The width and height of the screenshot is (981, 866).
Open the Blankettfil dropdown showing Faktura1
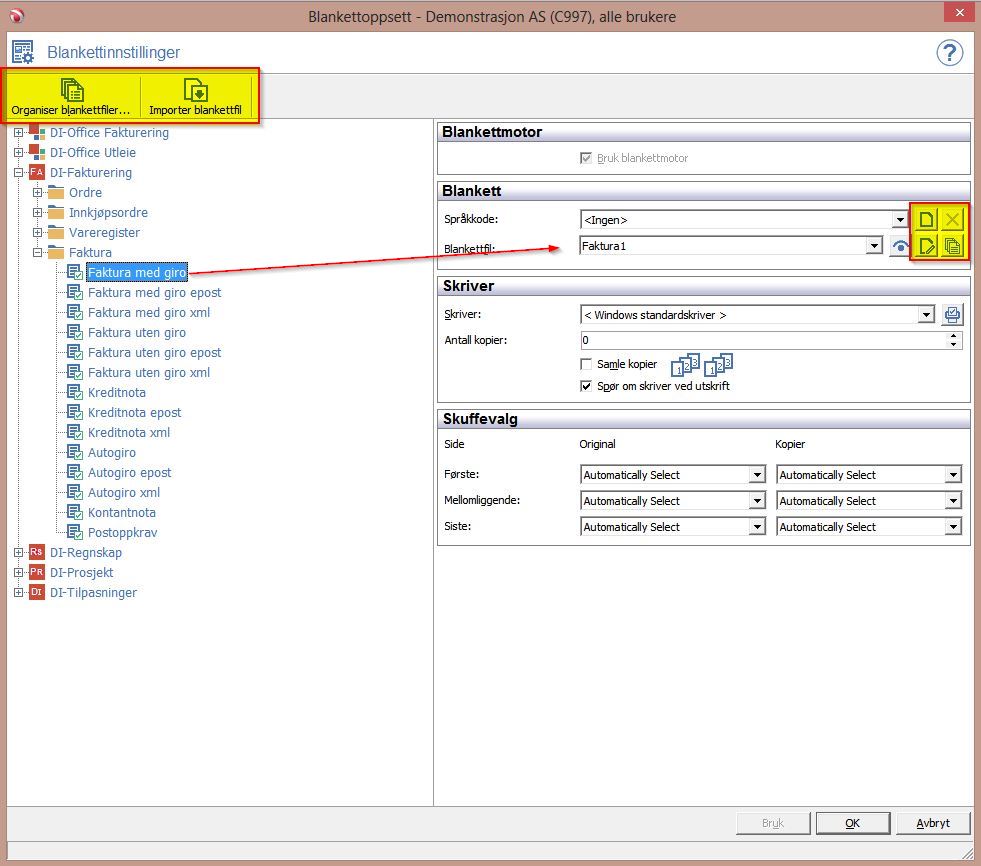pyautogui.click(x=874, y=246)
